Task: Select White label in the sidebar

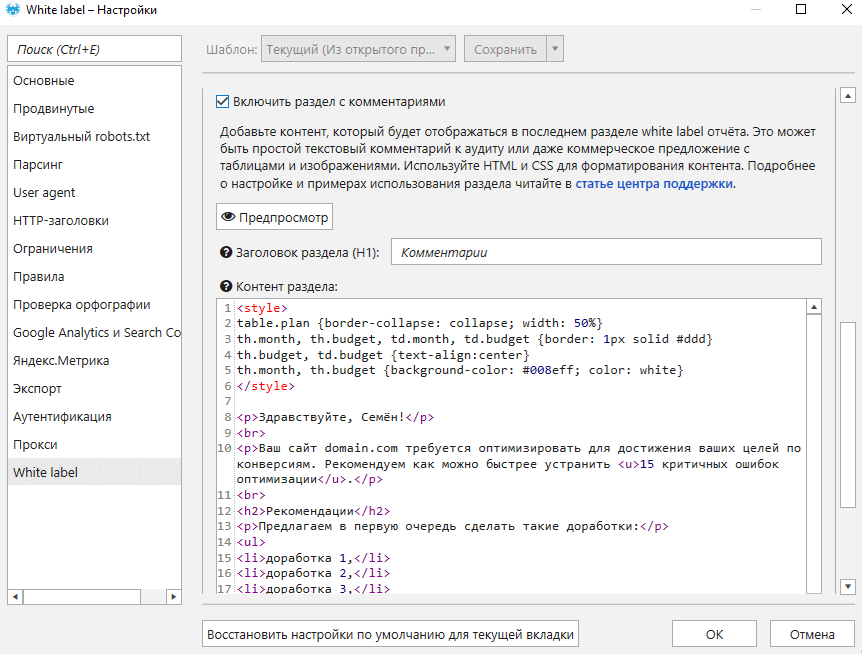Action: tap(94, 473)
